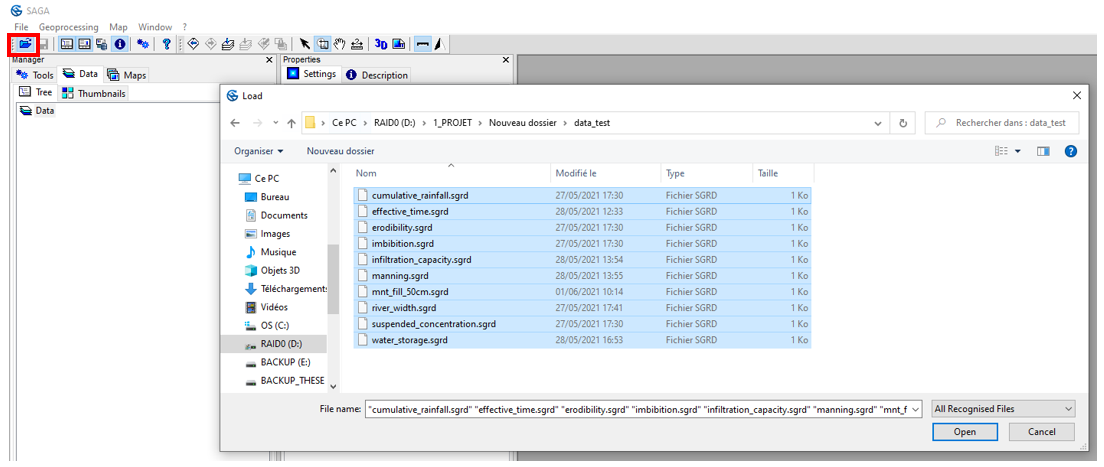Click the Open file toolbar icon
Image resolution: width=1104 pixels, height=467 pixels.
[x=25, y=44]
